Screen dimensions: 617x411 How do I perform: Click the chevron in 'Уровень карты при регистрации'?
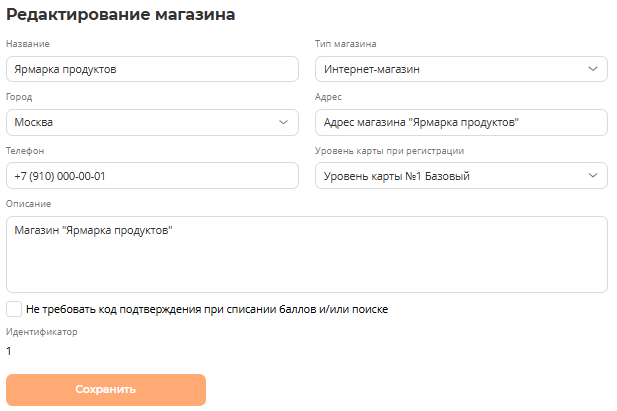[x=593, y=176]
